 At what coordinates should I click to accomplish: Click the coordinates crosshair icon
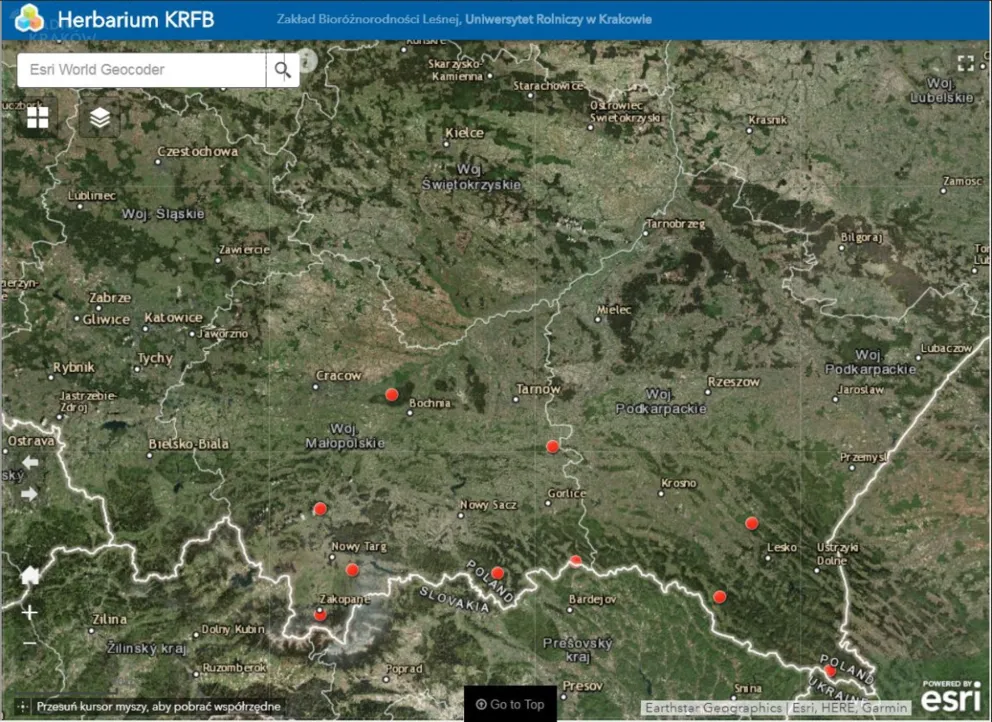pyautogui.click(x=22, y=707)
